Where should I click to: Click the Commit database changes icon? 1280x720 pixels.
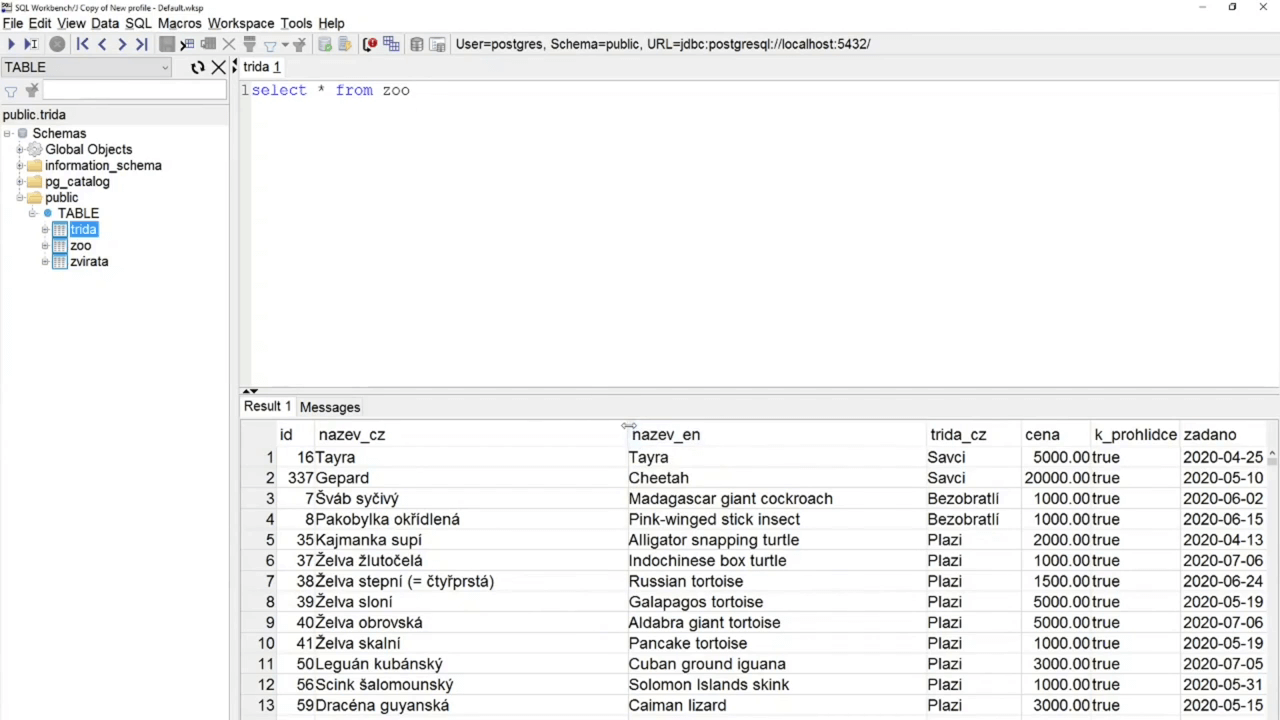[x=325, y=44]
